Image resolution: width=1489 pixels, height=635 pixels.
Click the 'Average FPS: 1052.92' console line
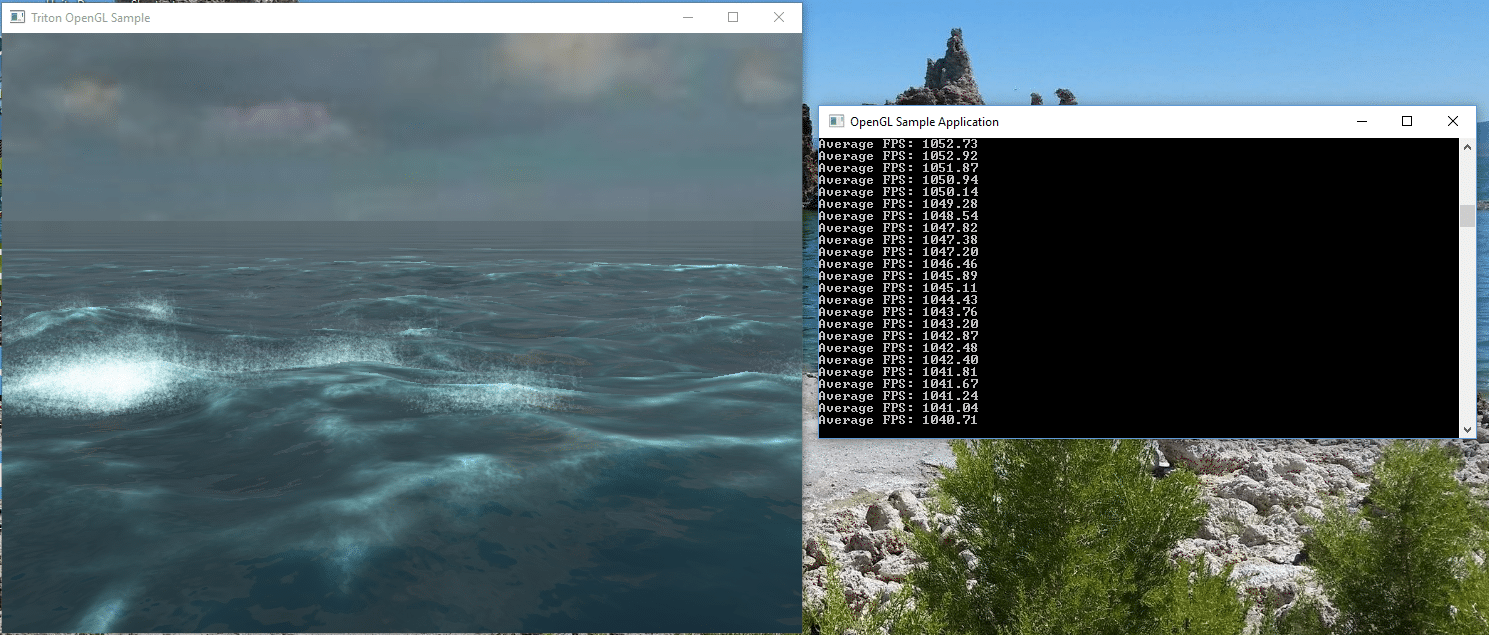tap(898, 156)
